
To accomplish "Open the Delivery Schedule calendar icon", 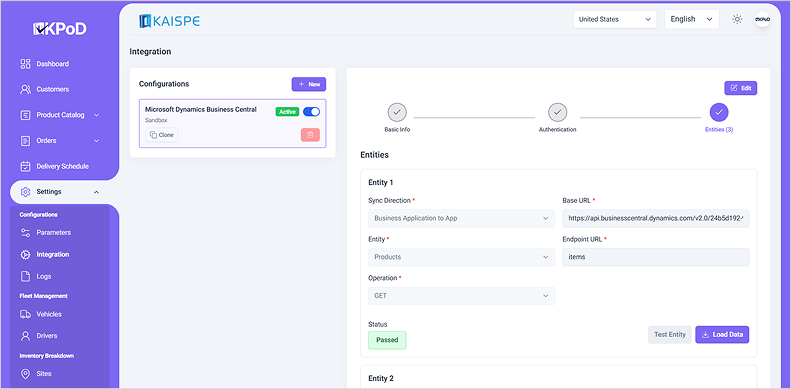I will 25,166.
